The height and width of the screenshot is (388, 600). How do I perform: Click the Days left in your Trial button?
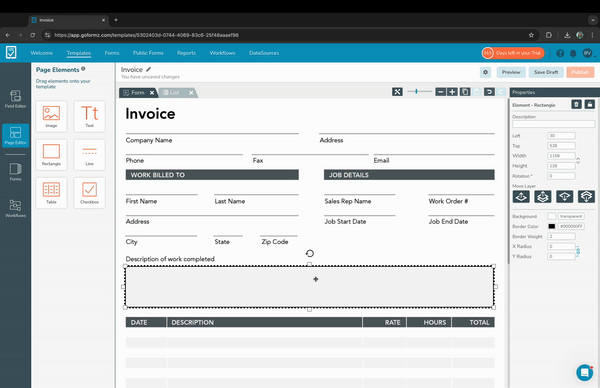pyautogui.click(x=513, y=53)
